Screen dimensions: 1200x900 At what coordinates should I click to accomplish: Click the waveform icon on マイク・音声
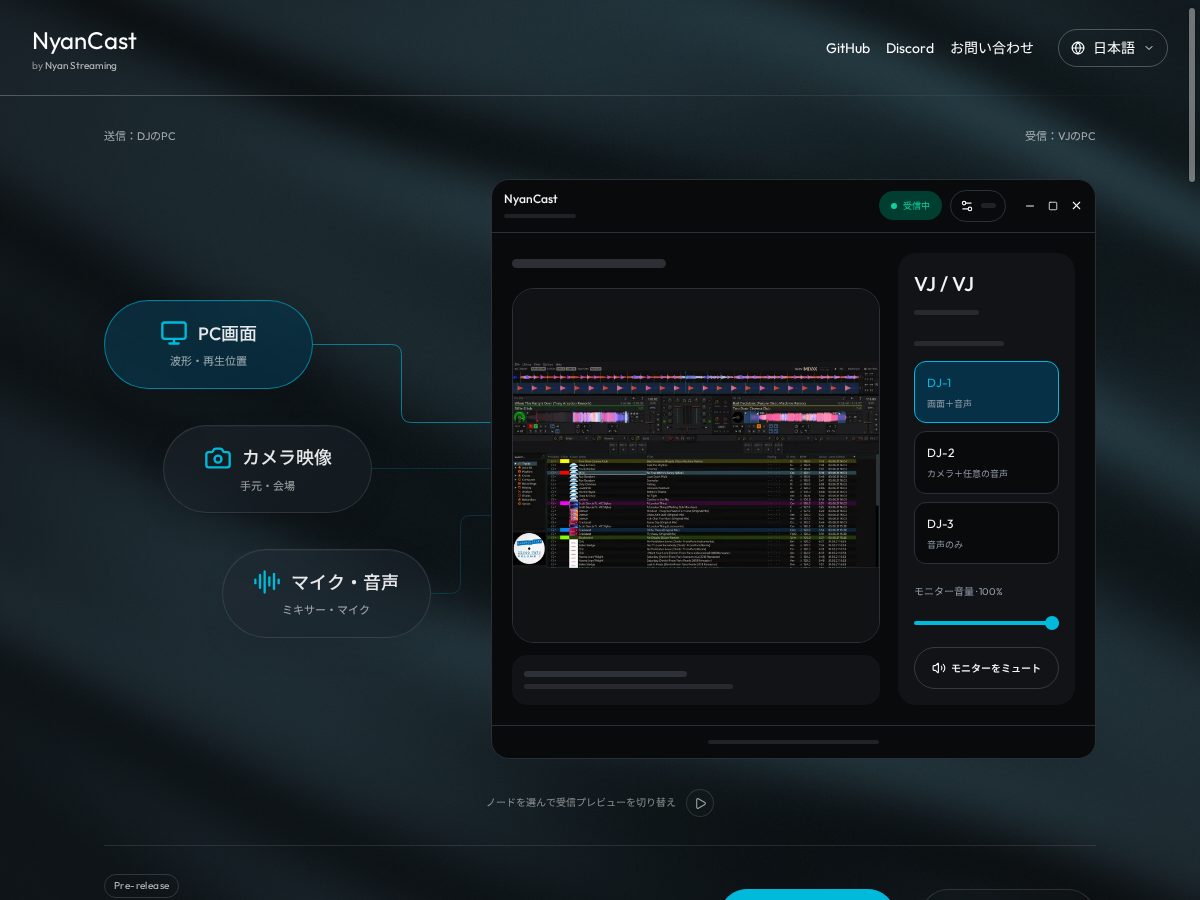point(267,582)
